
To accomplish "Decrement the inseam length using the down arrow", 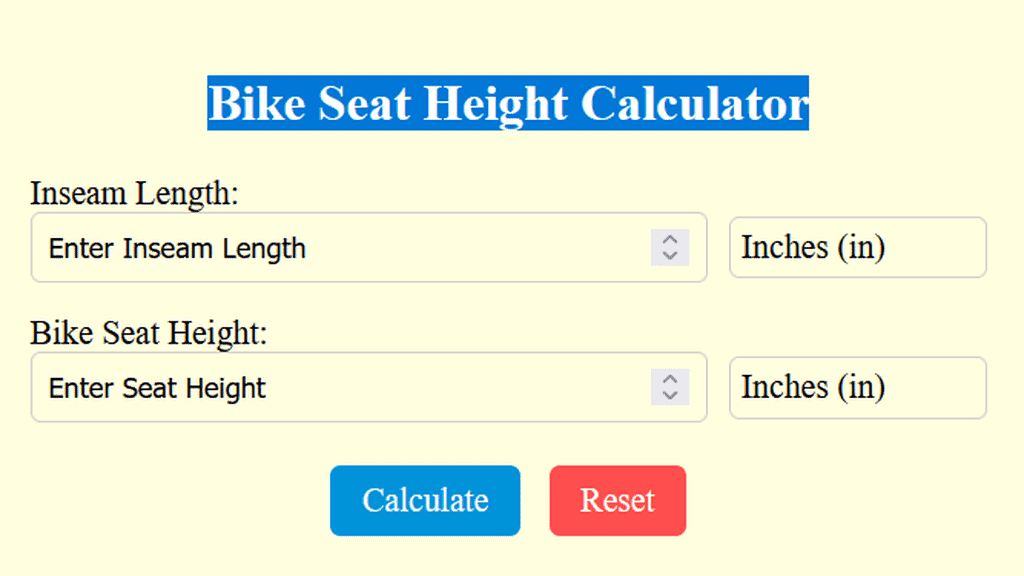I will point(670,255).
